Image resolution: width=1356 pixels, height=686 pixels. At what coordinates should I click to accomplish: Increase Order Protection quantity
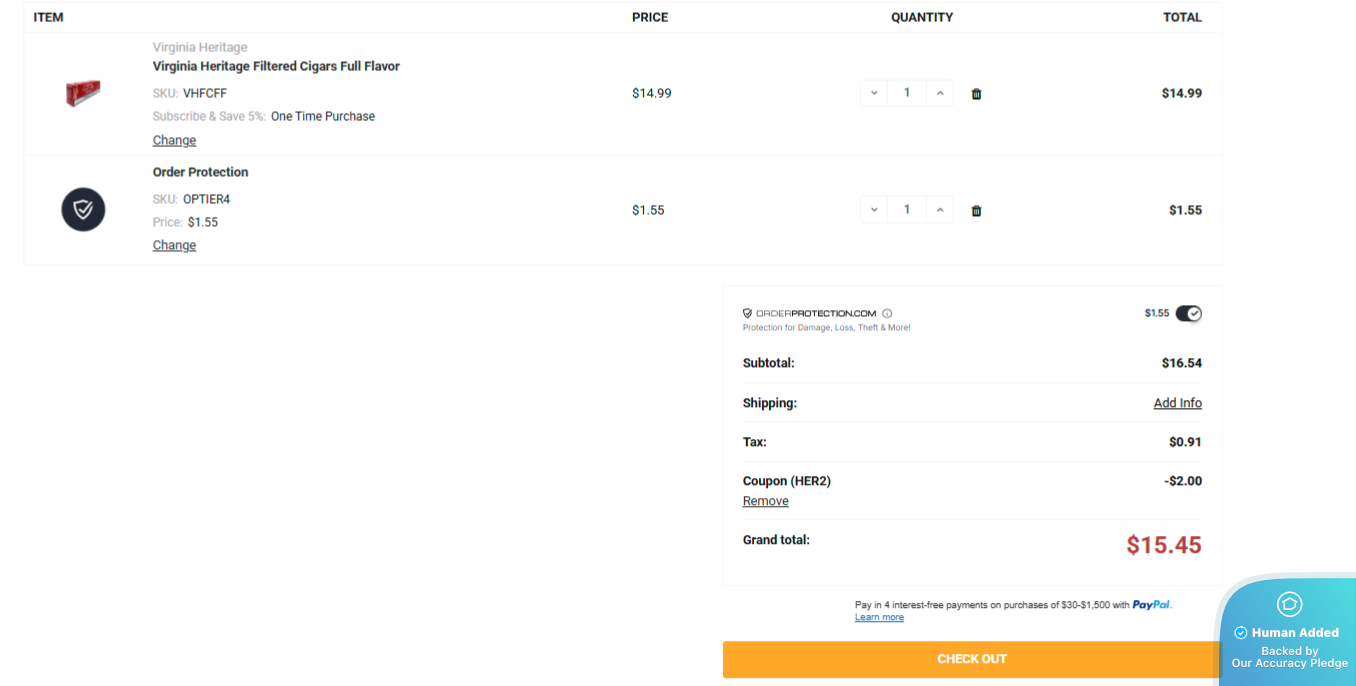pos(940,210)
